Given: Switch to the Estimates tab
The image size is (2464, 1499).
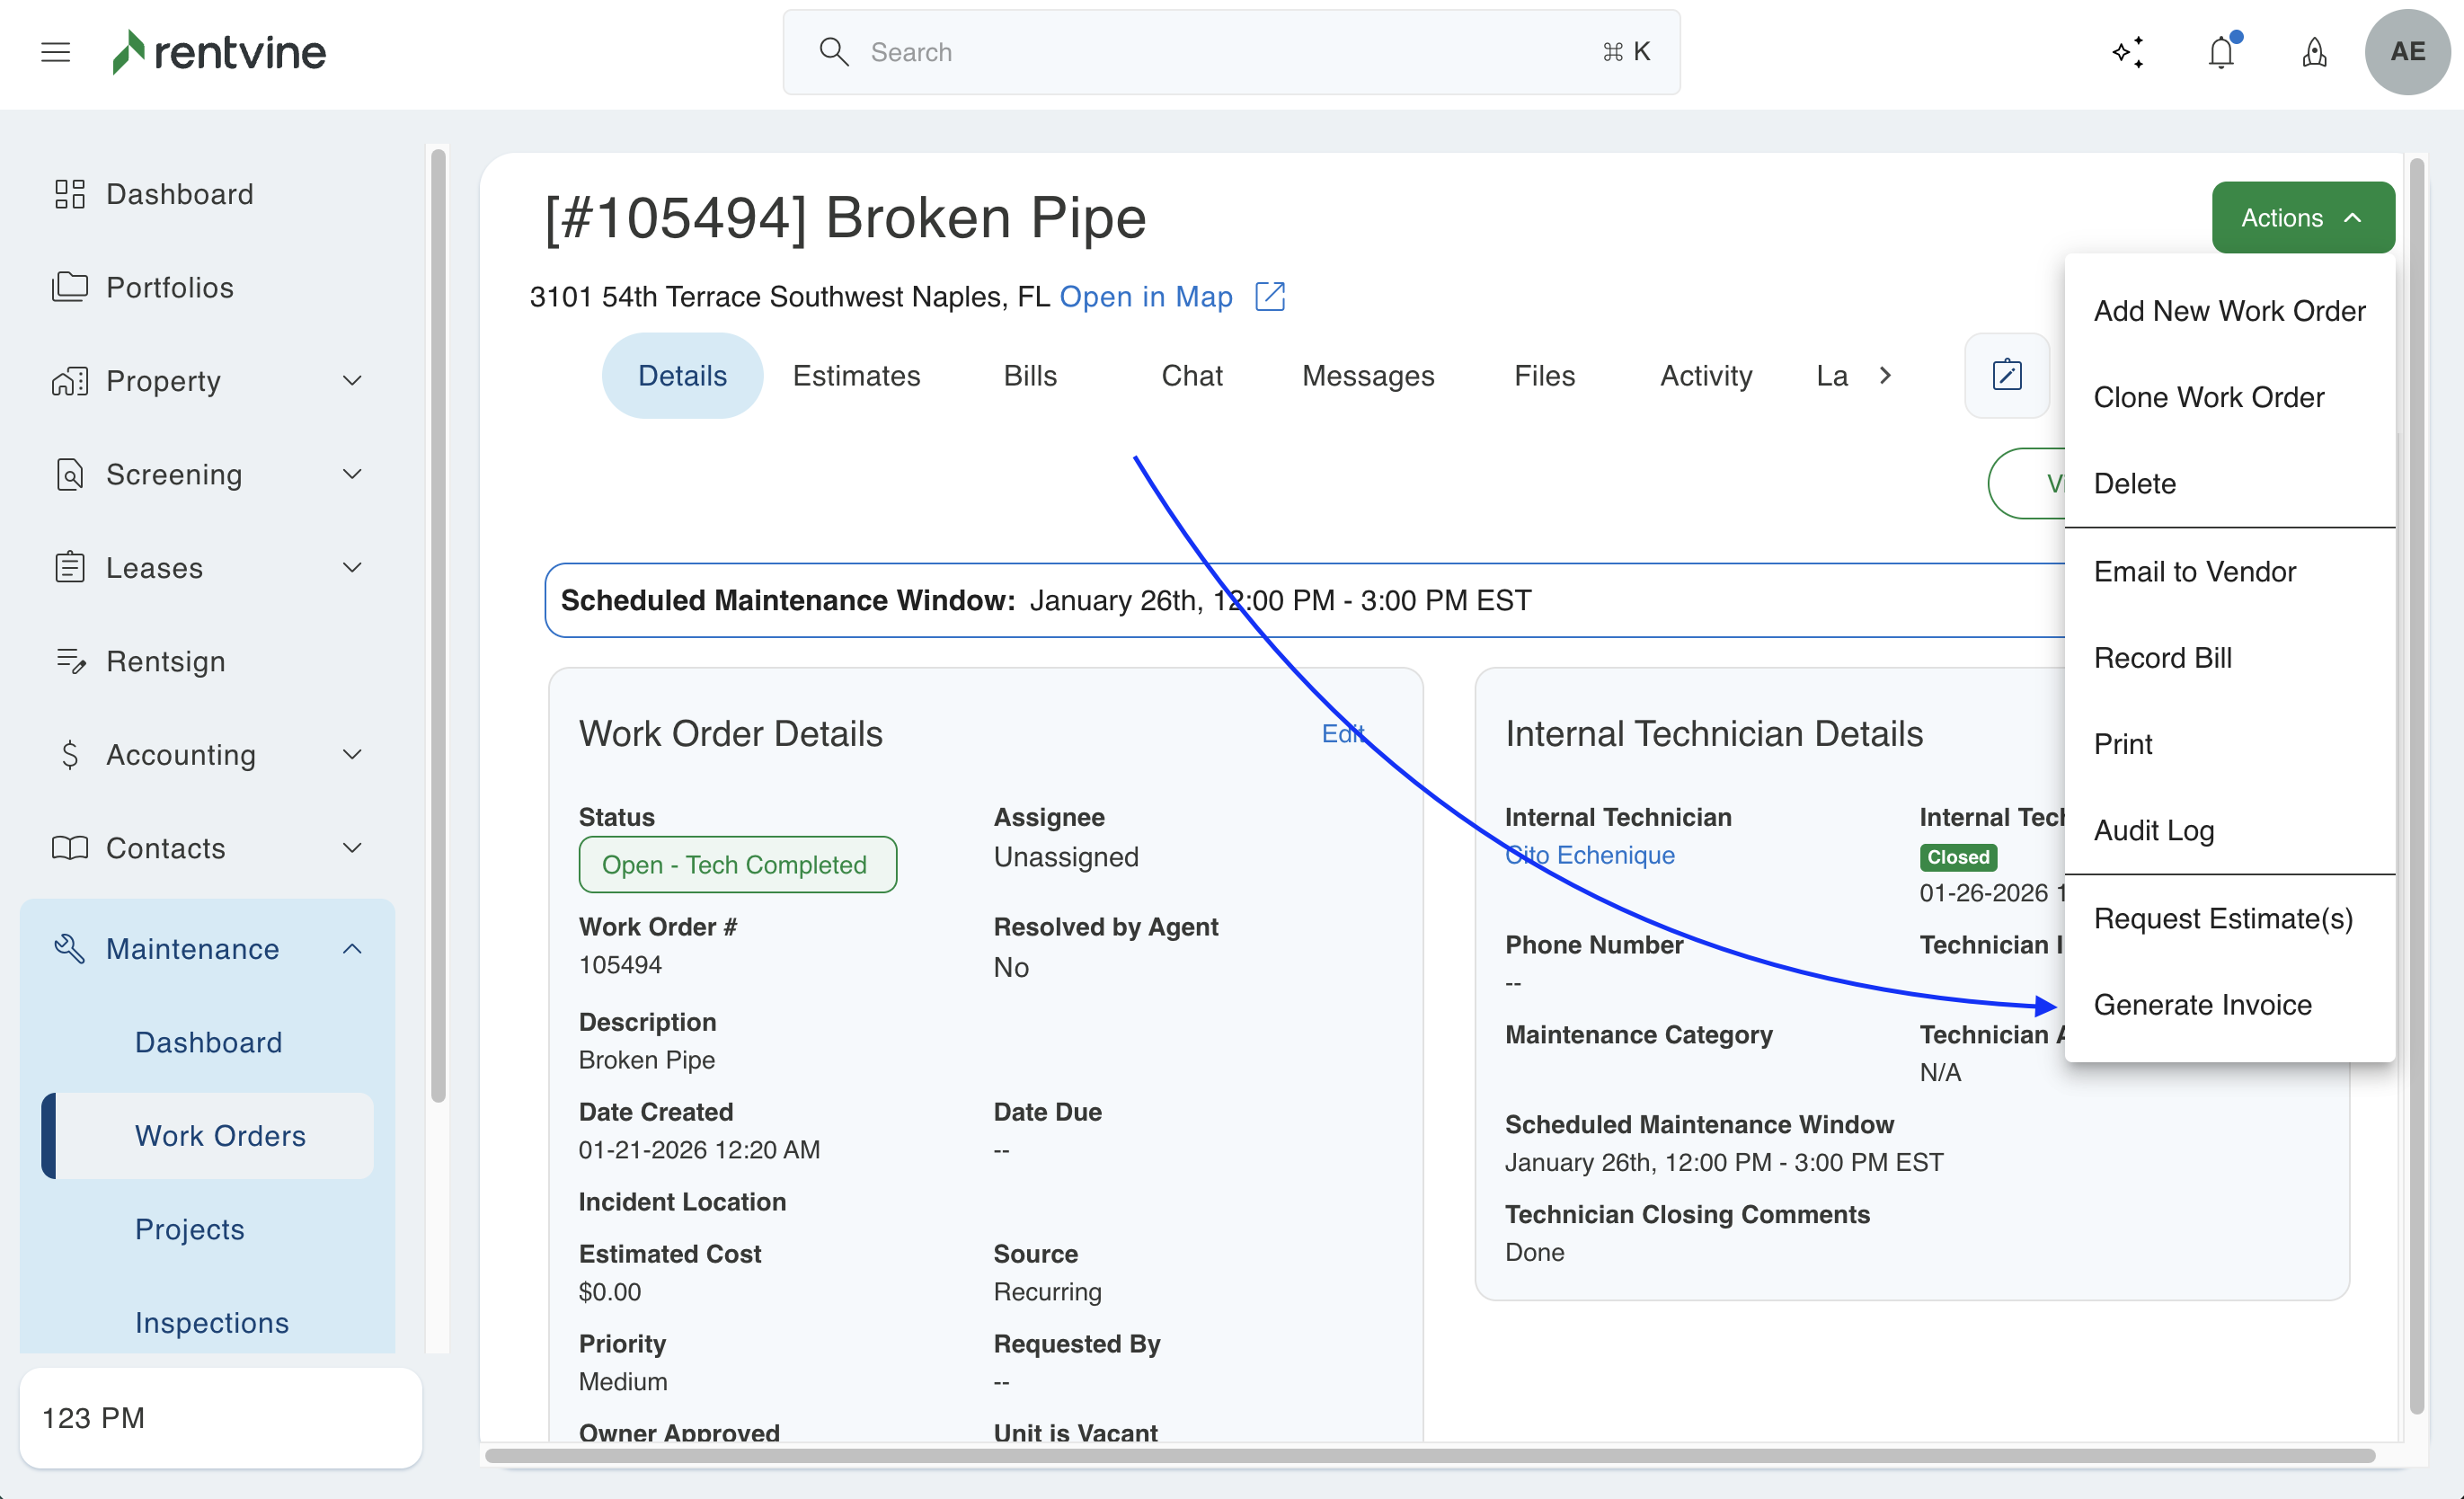Looking at the screenshot, I should tap(856, 375).
